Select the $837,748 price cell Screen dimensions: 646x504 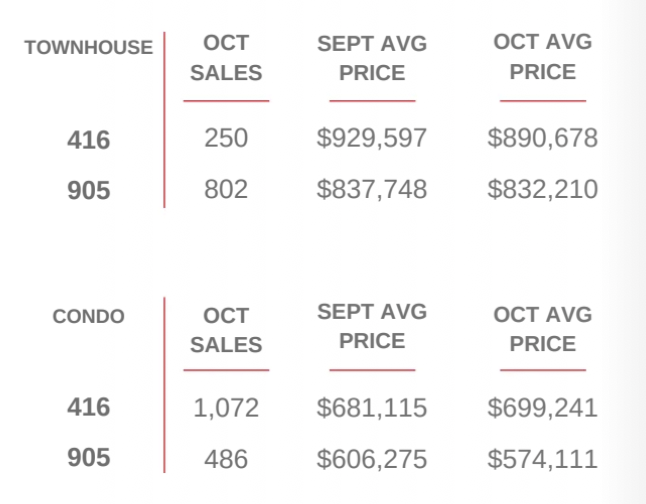(372, 189)
